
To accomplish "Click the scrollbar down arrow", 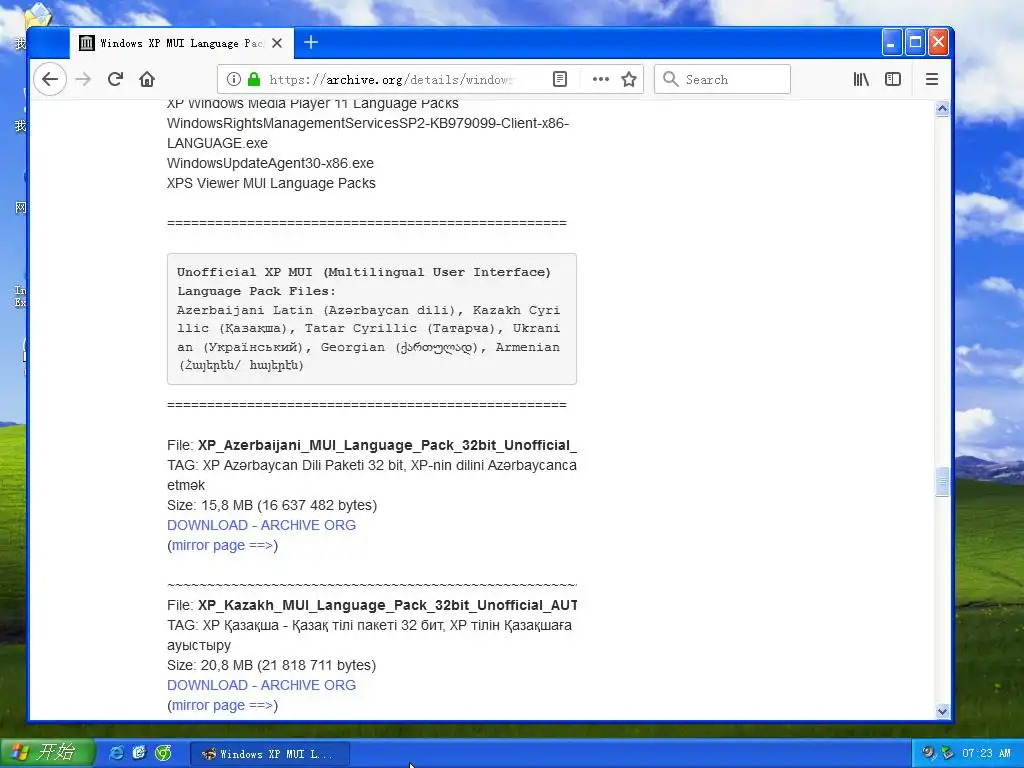I will [x=942, y=711].
